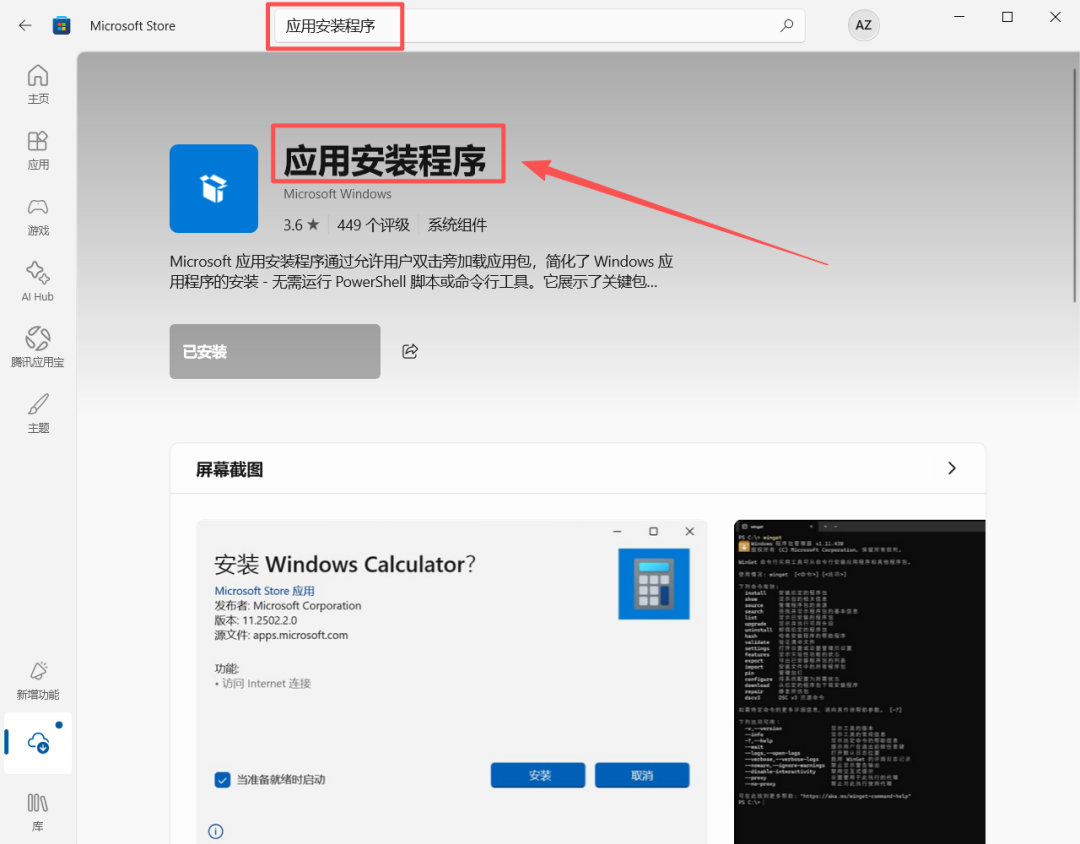This screenshot has width=1080, height=844.
Task: Switch to the 应用 apps section
Action: (x=38, y=150)
